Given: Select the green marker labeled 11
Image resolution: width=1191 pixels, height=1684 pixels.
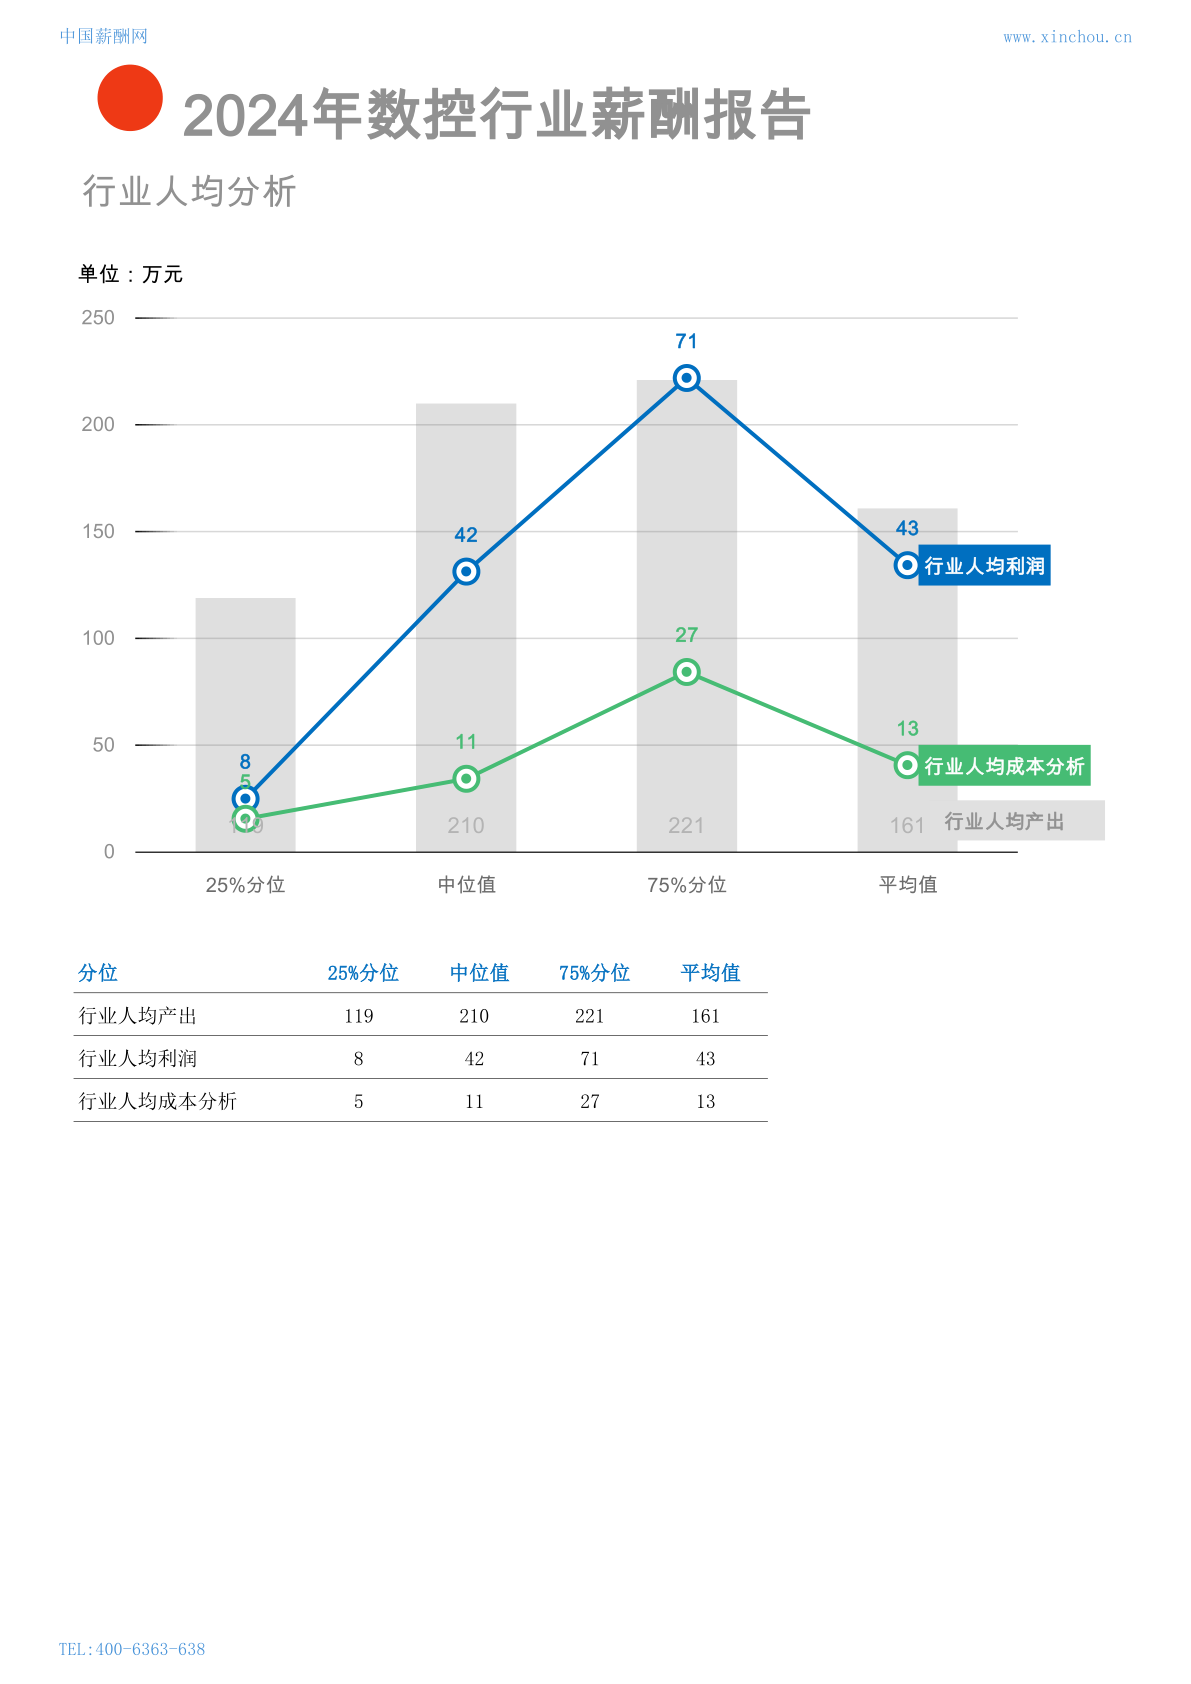Looking at the screenshot, I should [x=466, y=779].
